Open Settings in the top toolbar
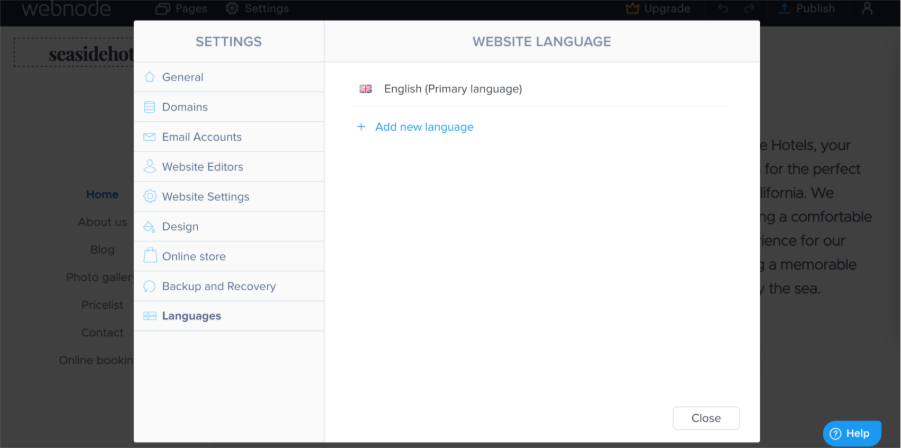Screen dimensions: 901x448 tap(257, 9)
